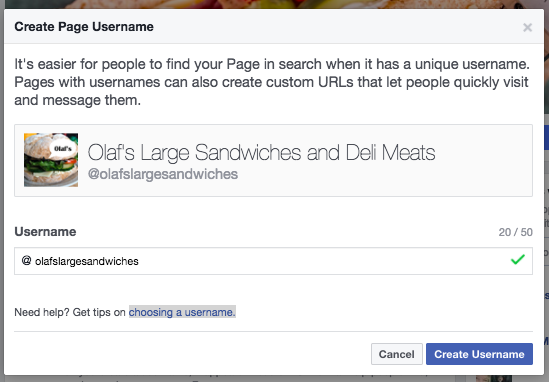This screenshot has width=549, height=382.
Task: Click Olaf's Large Sandwiches and Deli Meats title
Action: click(261, 153)
